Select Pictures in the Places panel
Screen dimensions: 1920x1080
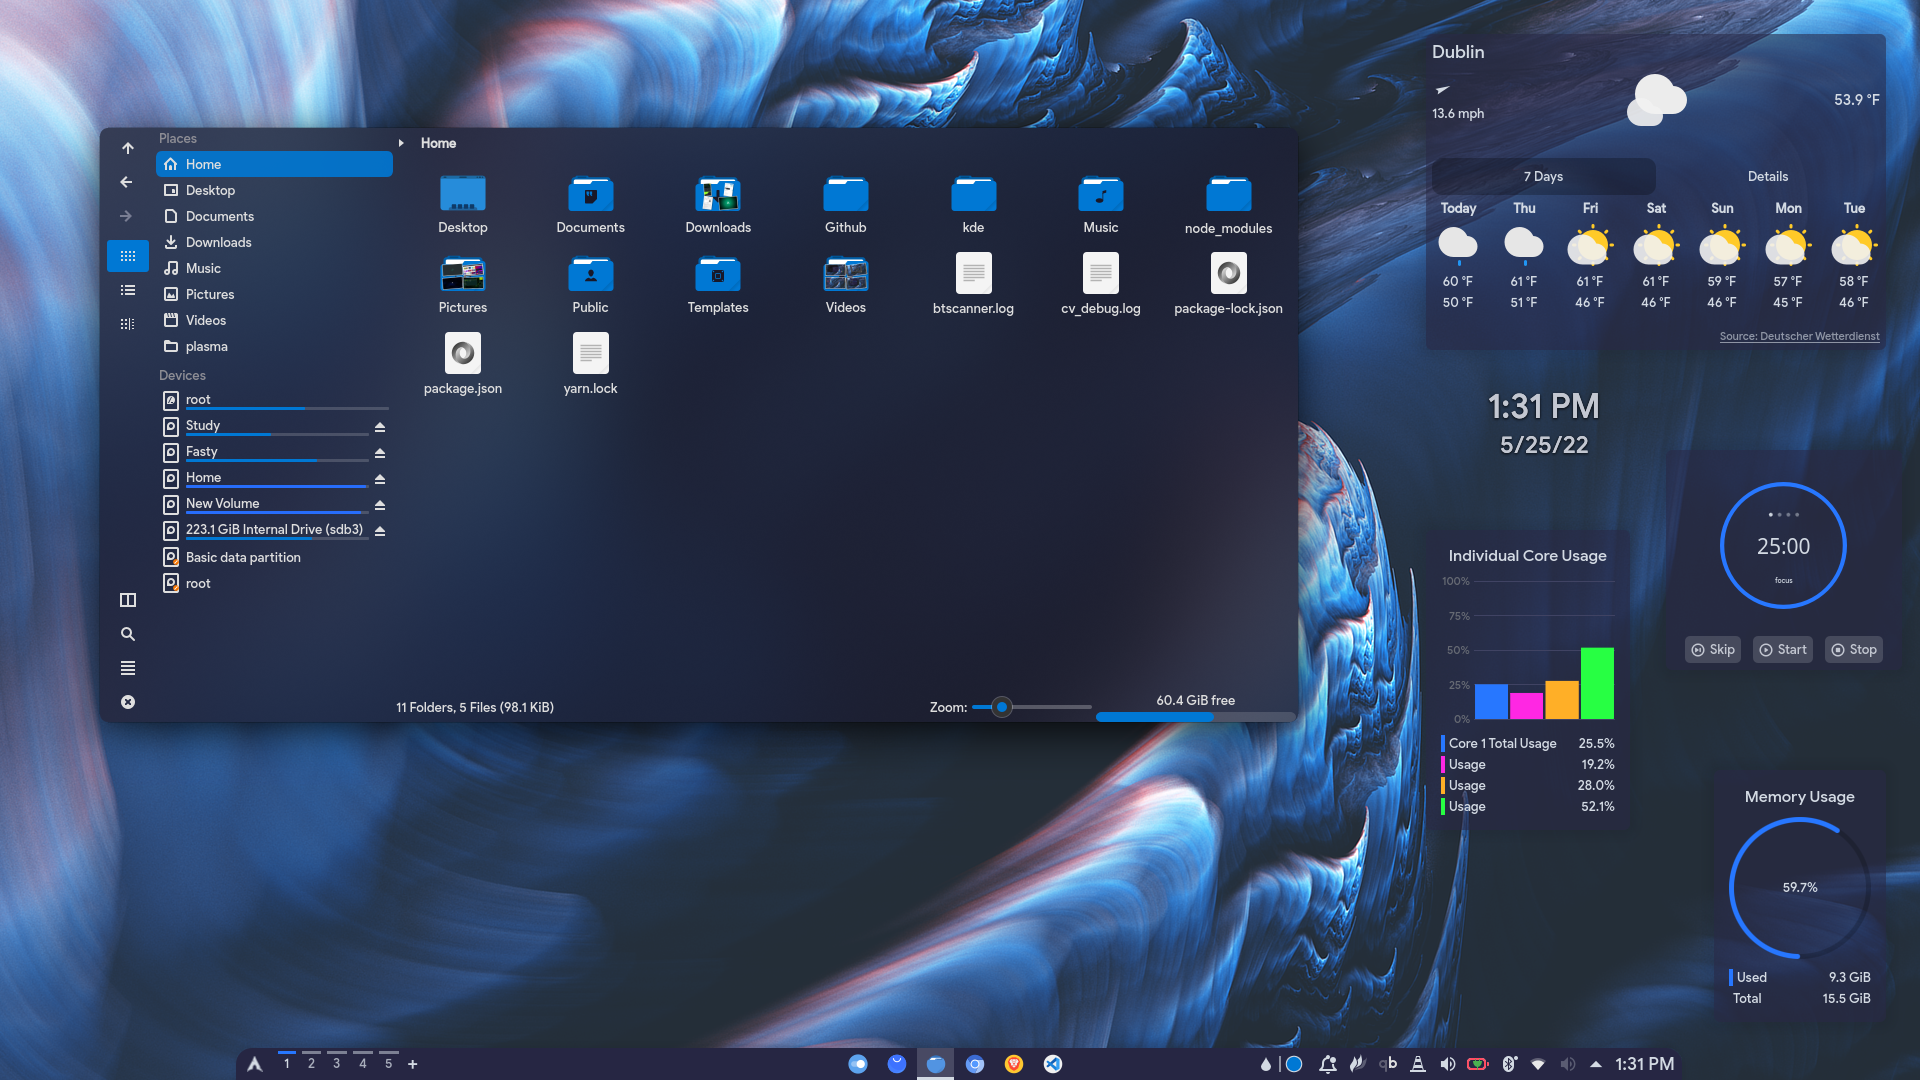(x=274, y=294)
